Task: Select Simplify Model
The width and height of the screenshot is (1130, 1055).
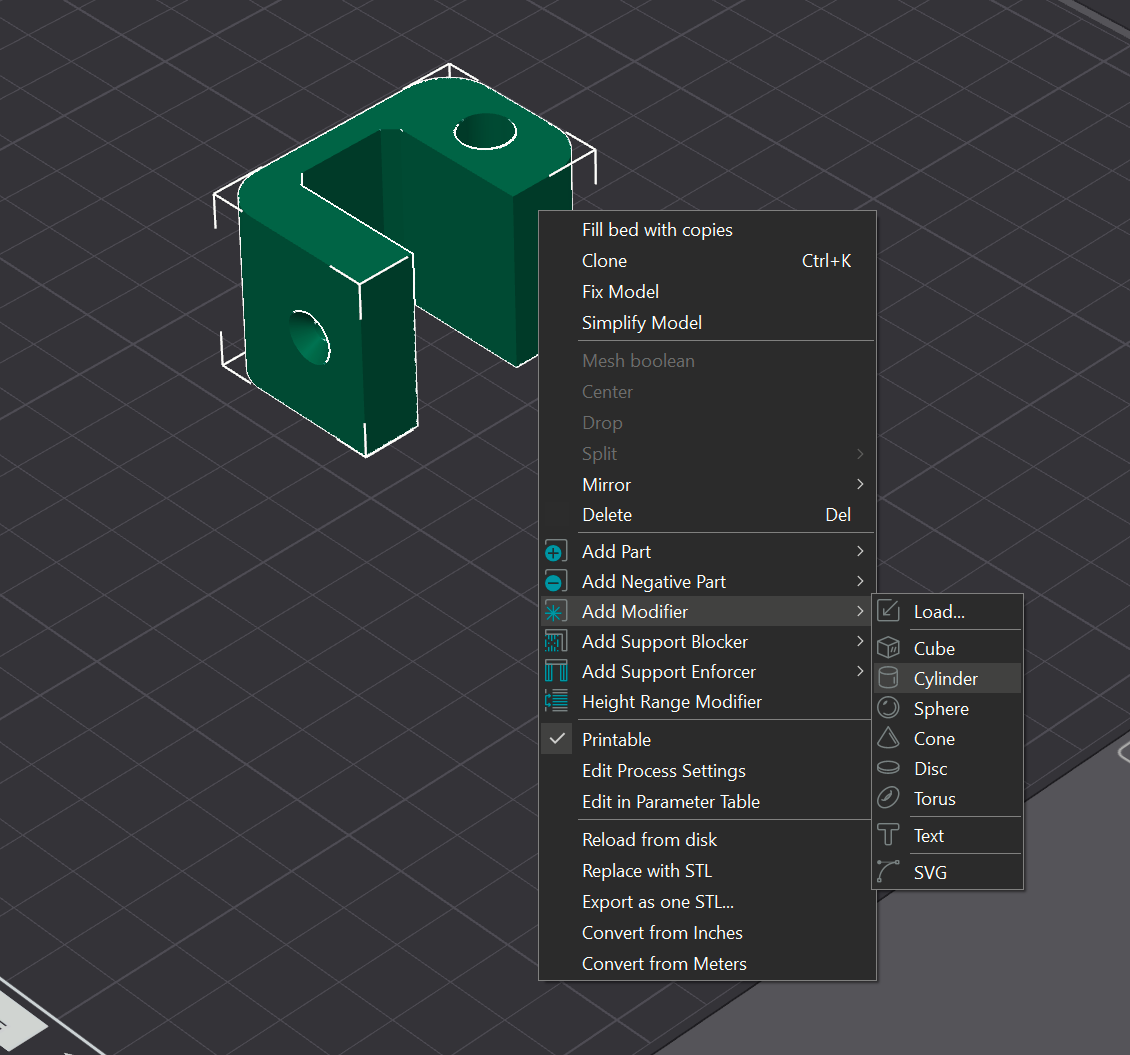Action: (x=708, y=323)
